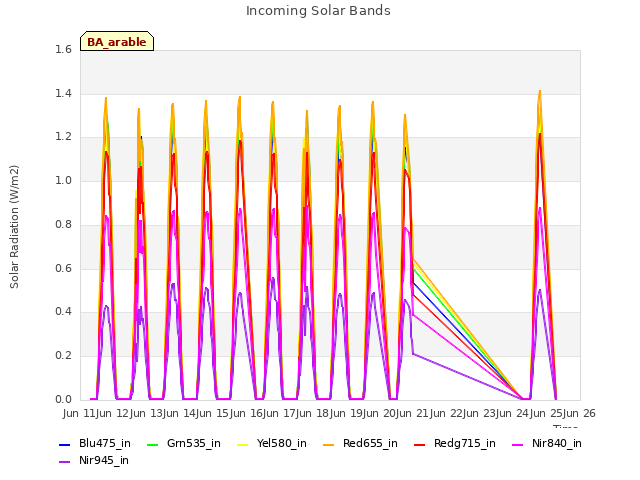
Task: Click the Incoming Solar Bands chart title
Action: 318,11
